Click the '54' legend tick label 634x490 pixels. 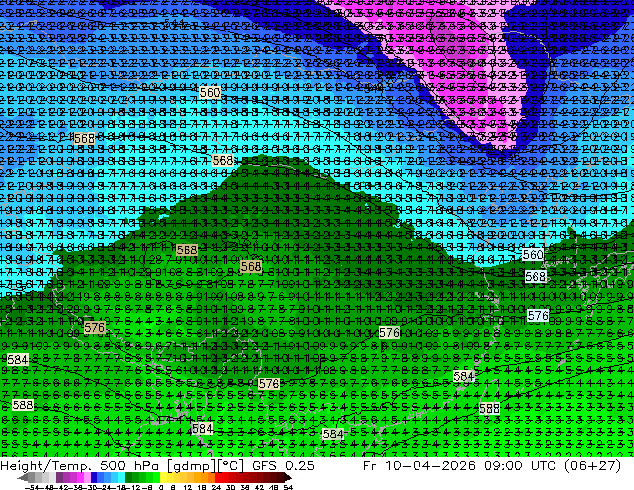[288, 487]
